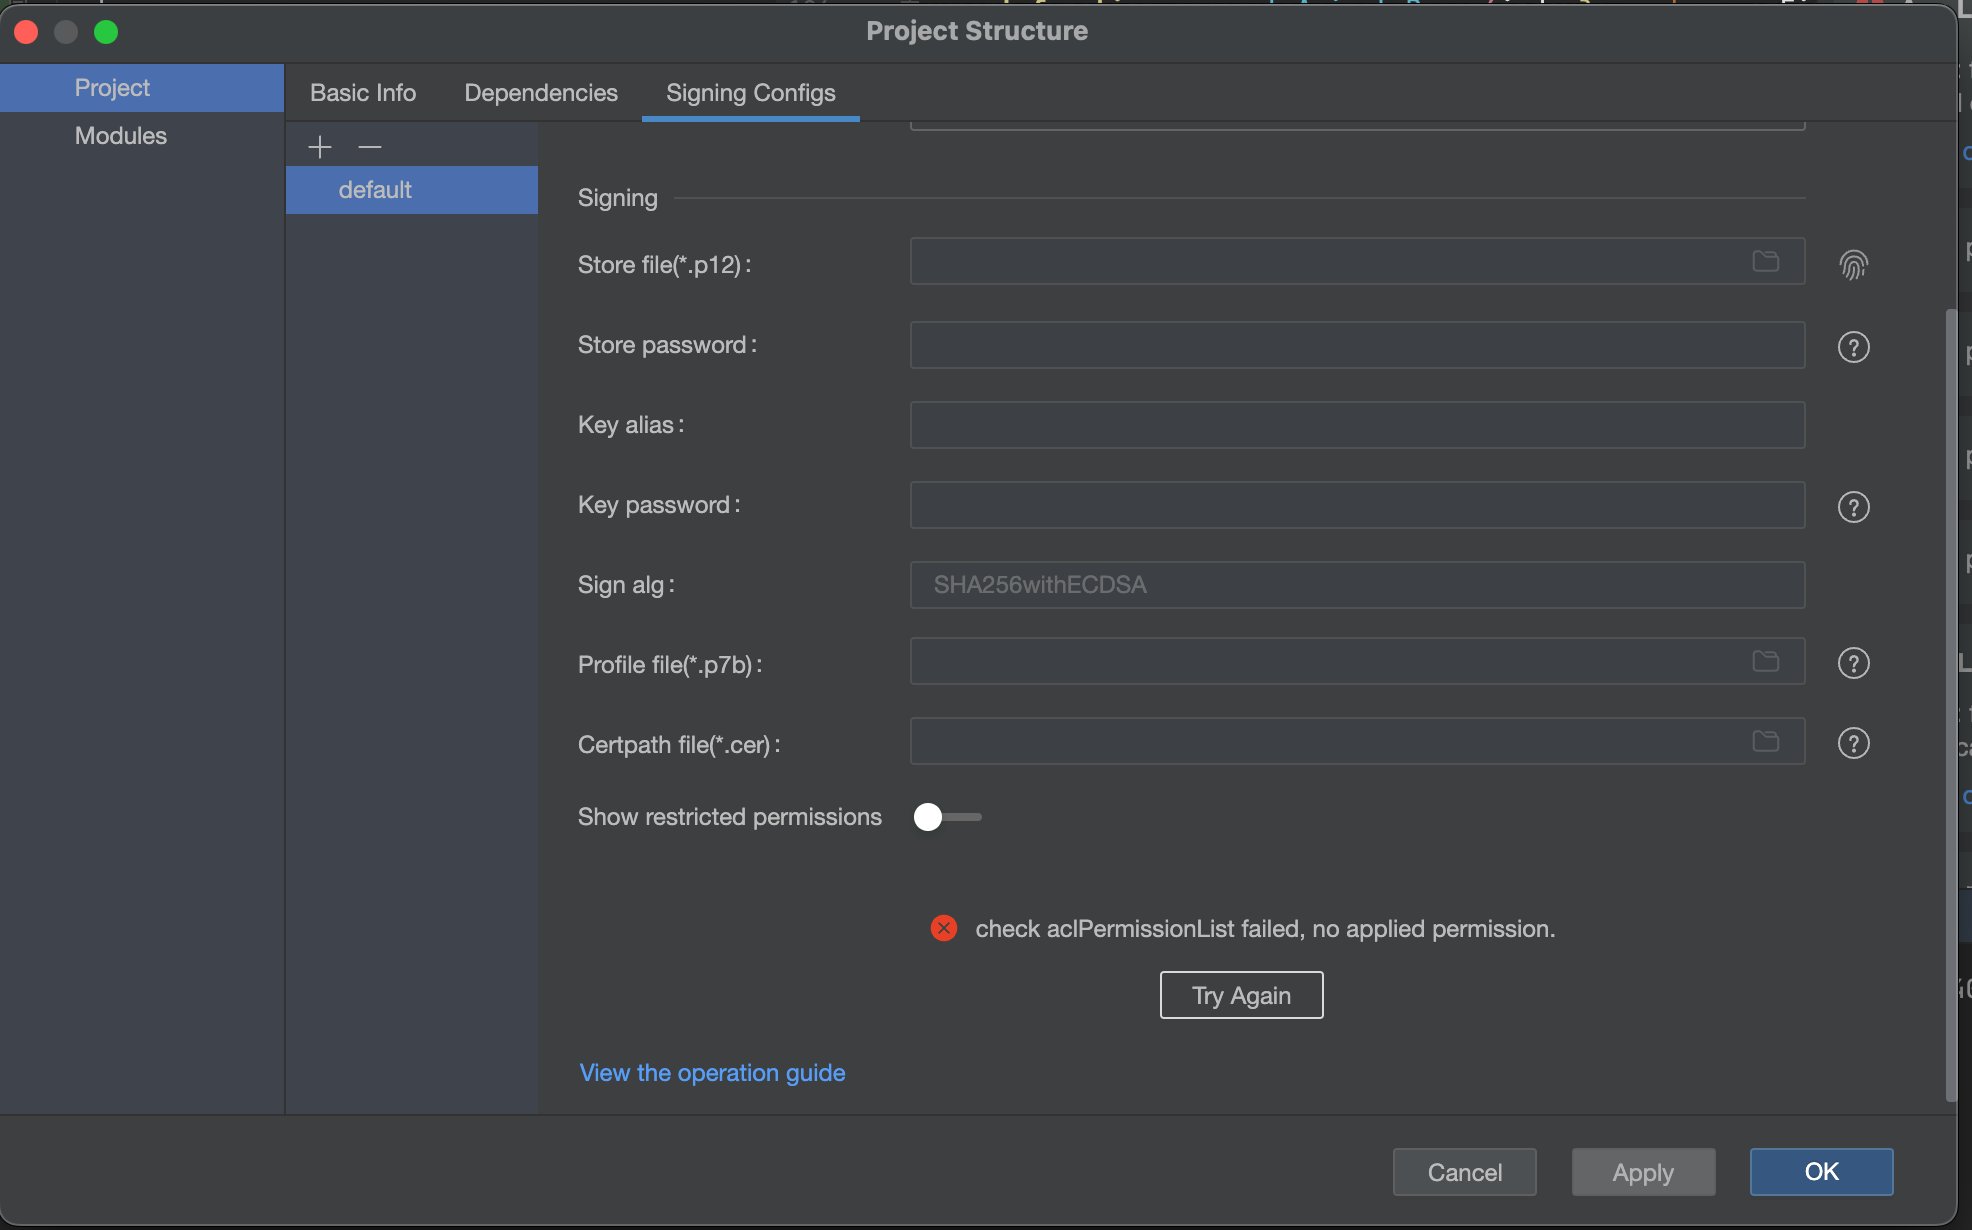Focus the Store password input field
This screenshot has height=1230, width=1972.
coord(1357,345)
